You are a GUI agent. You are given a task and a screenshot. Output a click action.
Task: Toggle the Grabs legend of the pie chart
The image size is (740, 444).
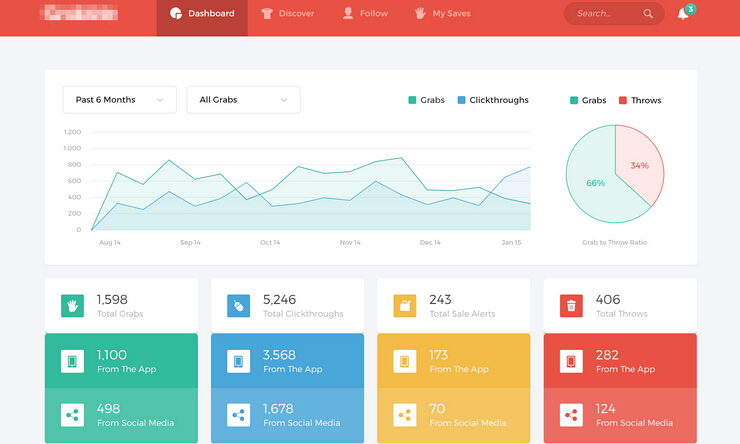coord(588,100)
